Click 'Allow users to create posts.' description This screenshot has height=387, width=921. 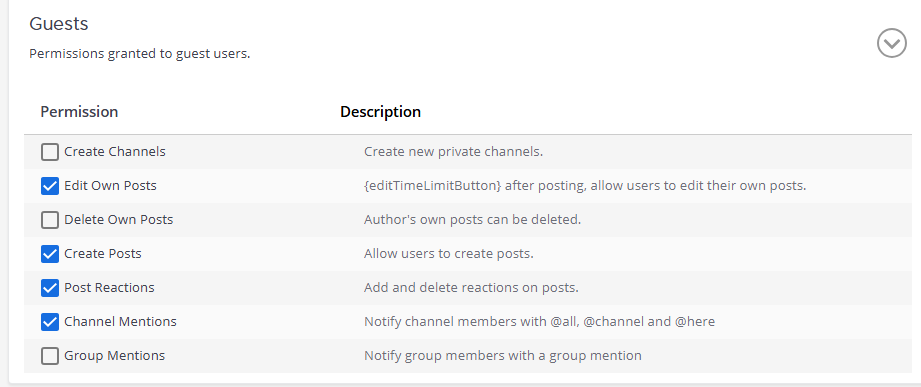tap(449, 254)
